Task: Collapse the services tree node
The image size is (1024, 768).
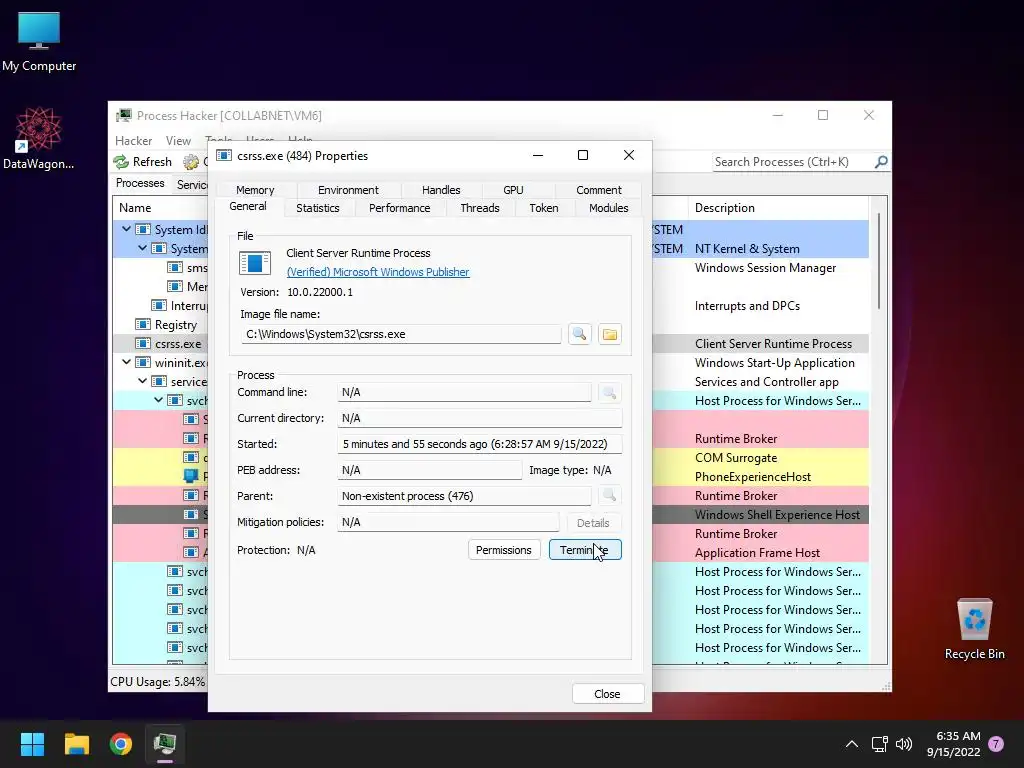Action: 142,381
